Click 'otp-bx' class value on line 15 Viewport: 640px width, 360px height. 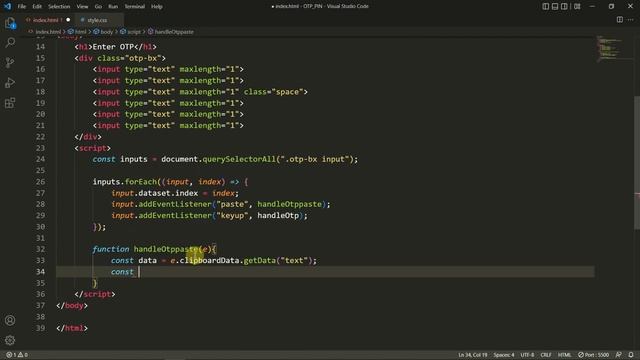tap(143, 58)
